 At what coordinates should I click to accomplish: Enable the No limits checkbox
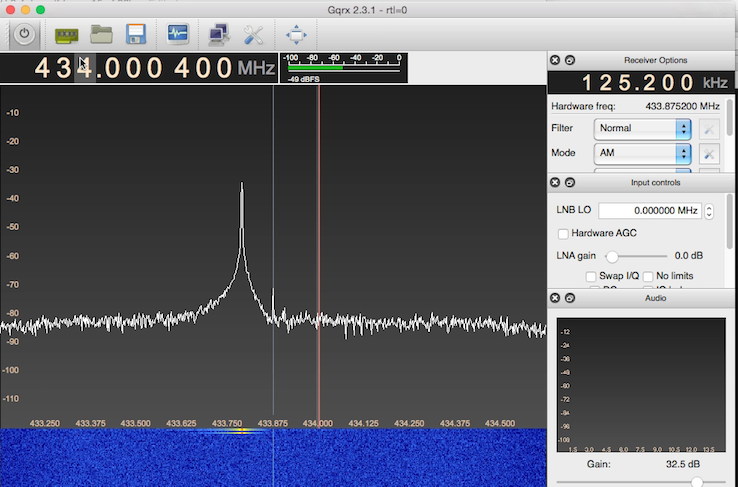pos(648,276)
